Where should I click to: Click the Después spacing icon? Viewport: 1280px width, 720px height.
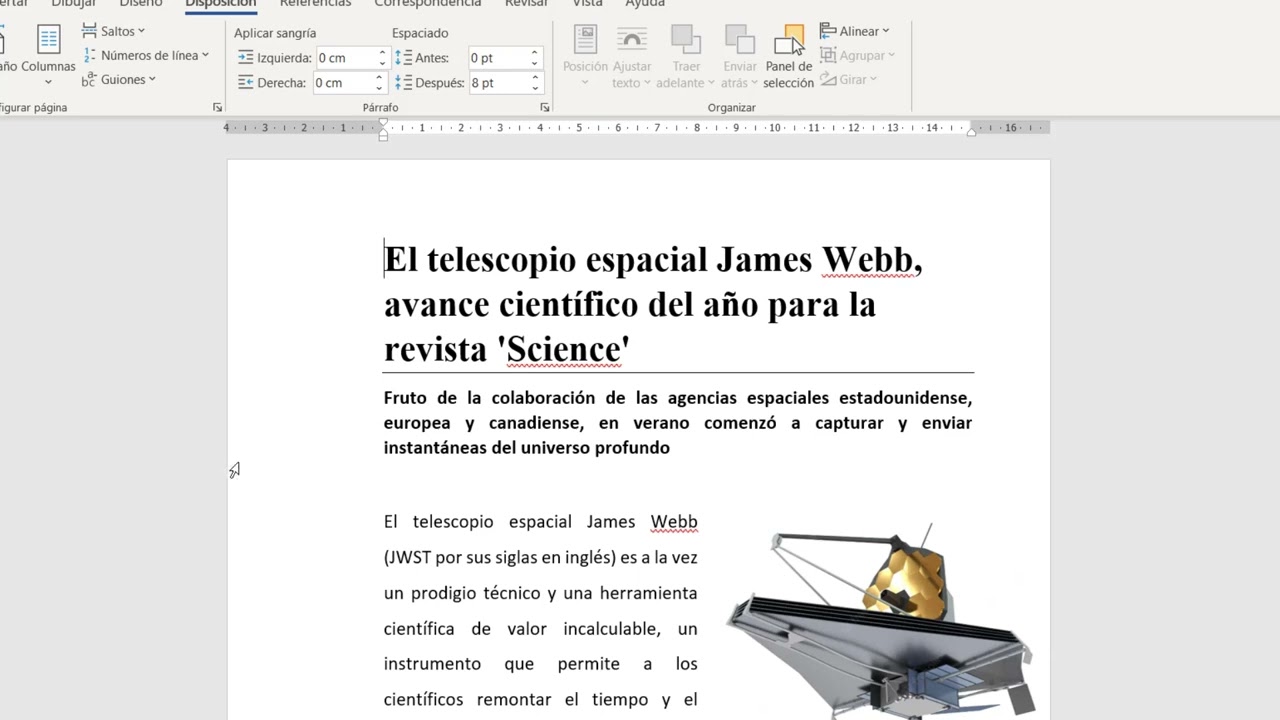403,83
